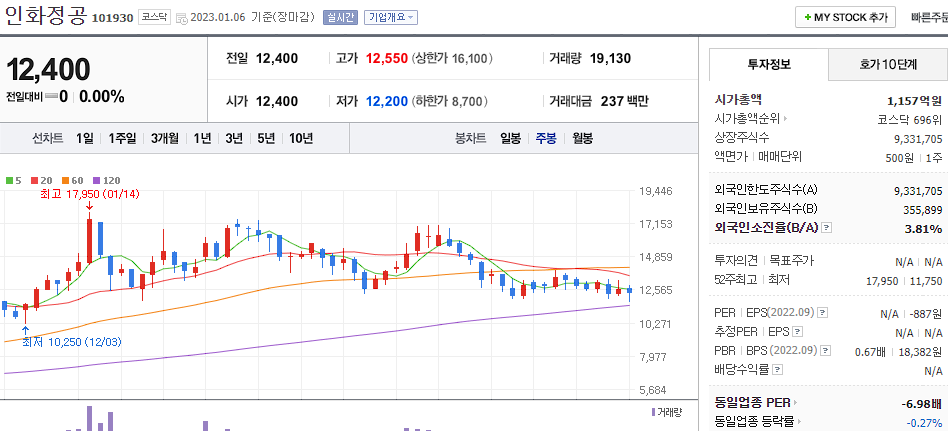This screenshot has width=948, height=431.
Task: Show 주봉 weekly candle chart
Action: pyautogui.click(x=546, y=138)
